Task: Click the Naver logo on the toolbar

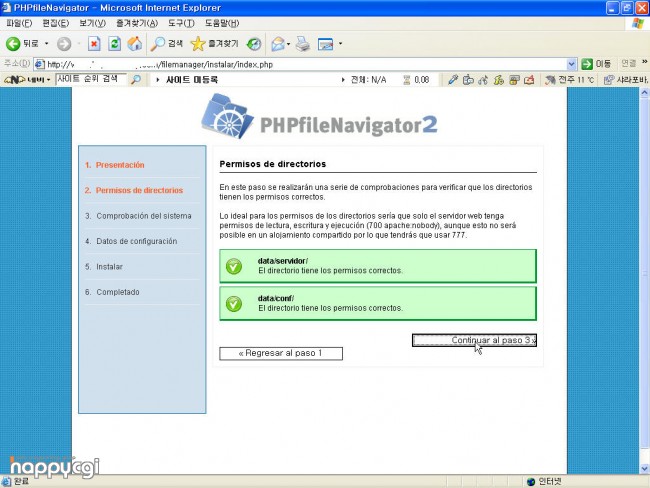Action: click(x=15, y=80)
